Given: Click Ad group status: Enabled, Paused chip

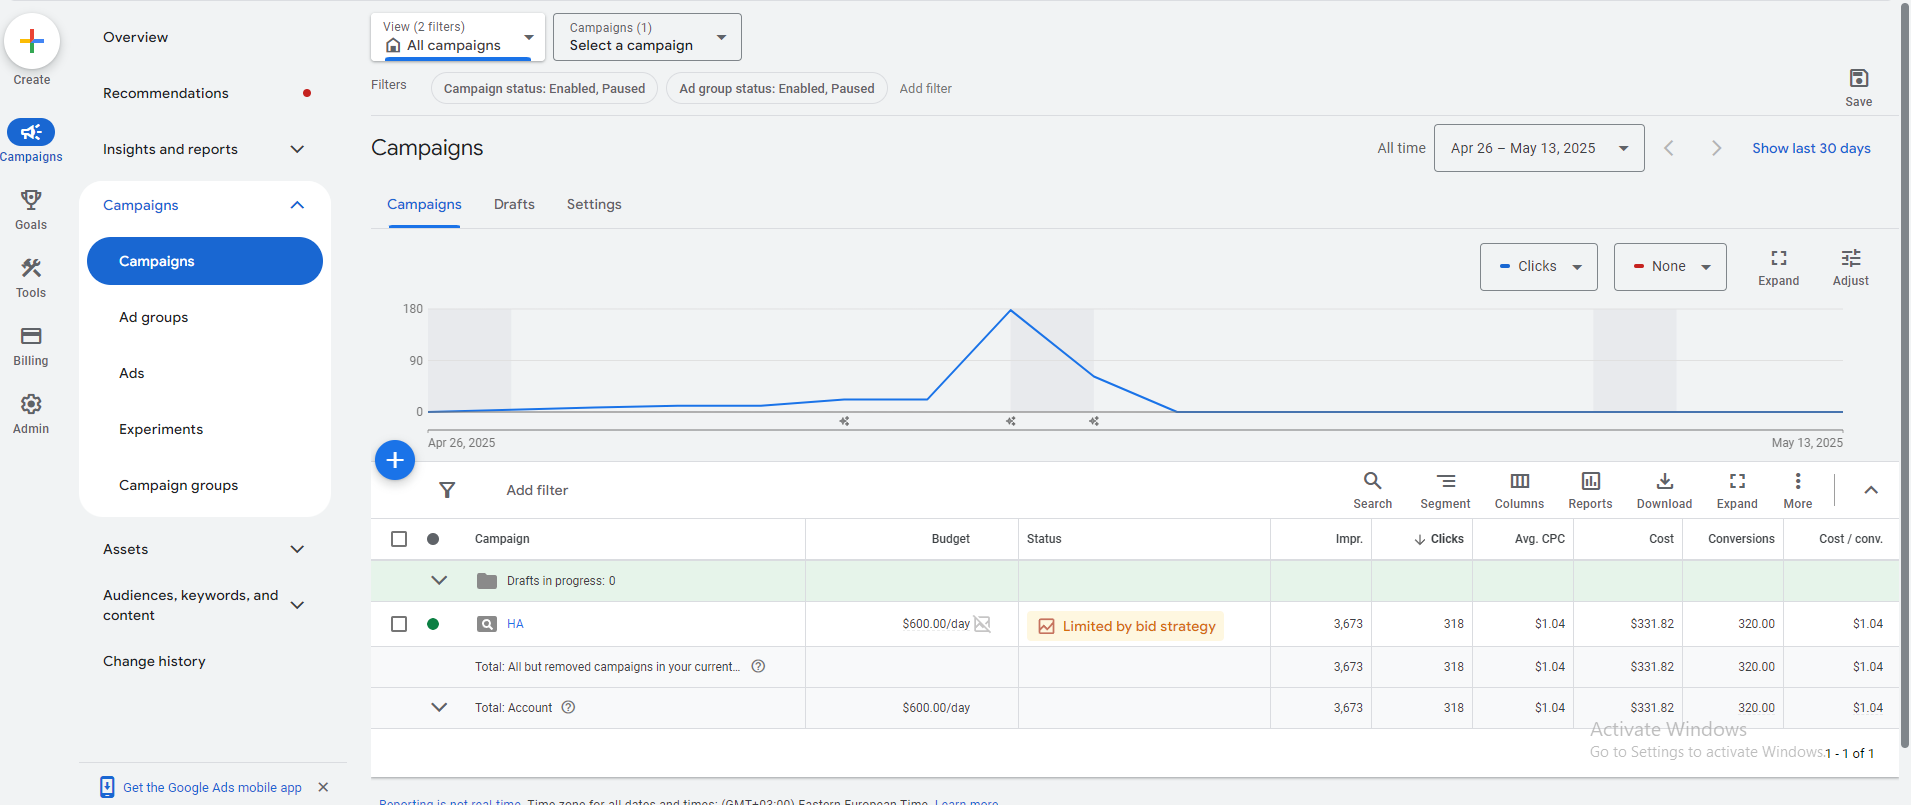Looking at the screenshot, I should point(777,88).
